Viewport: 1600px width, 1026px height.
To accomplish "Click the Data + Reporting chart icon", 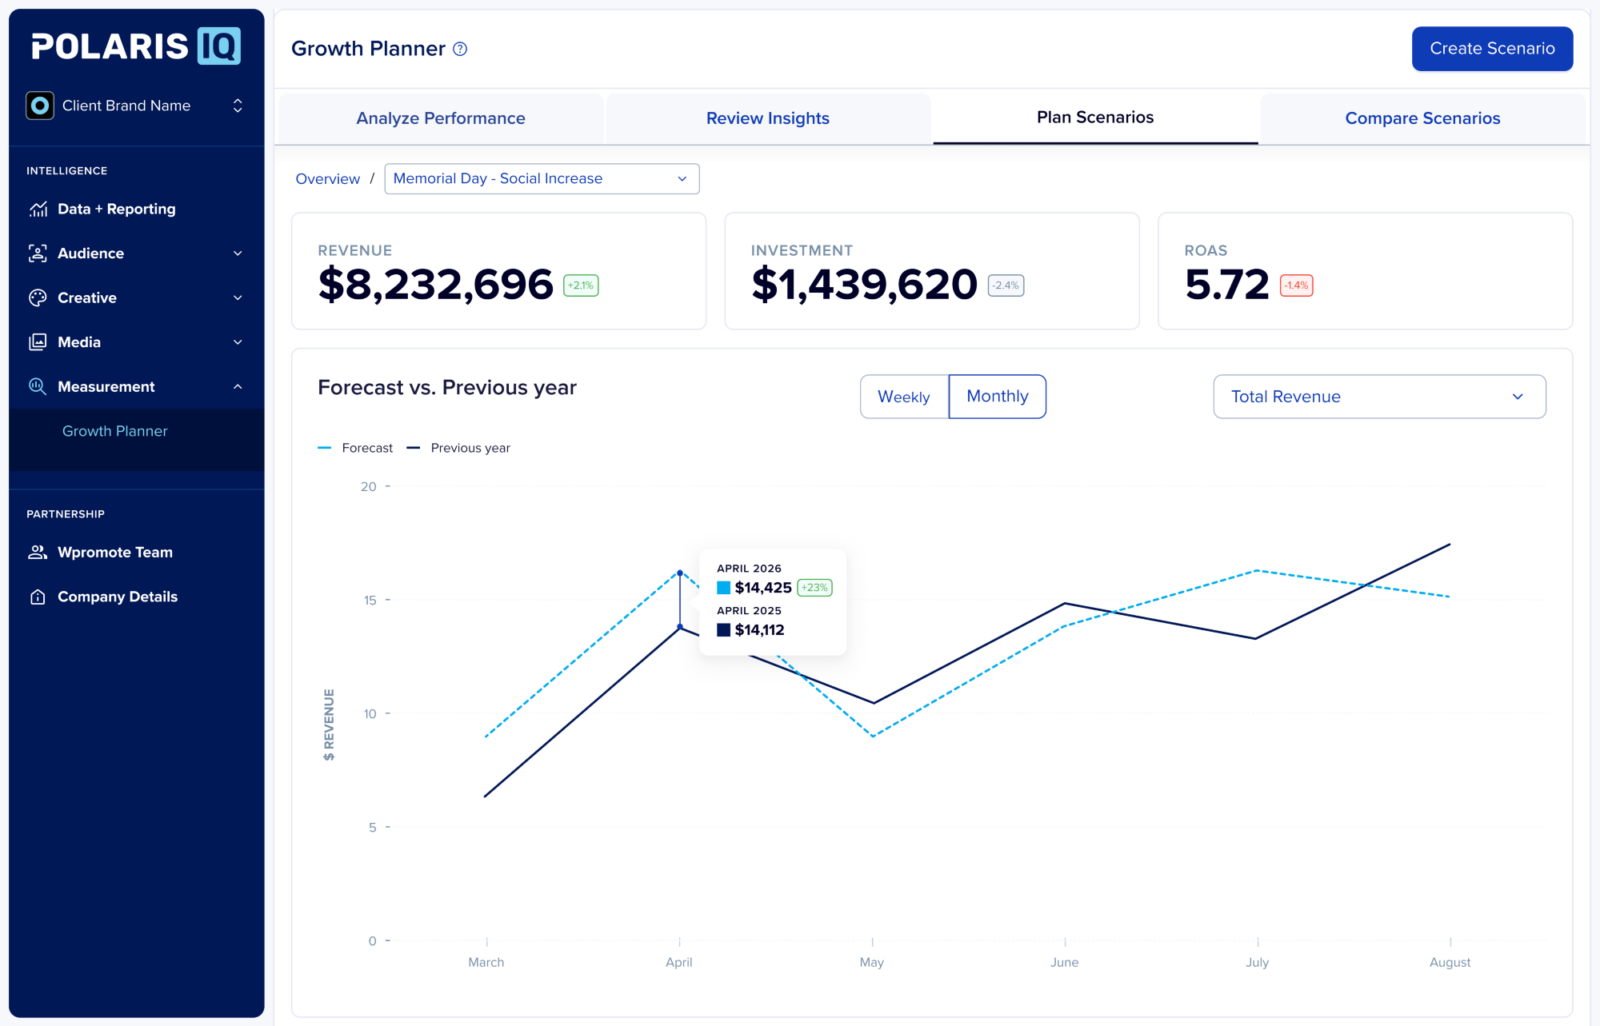I will click(x=38, y=209).
